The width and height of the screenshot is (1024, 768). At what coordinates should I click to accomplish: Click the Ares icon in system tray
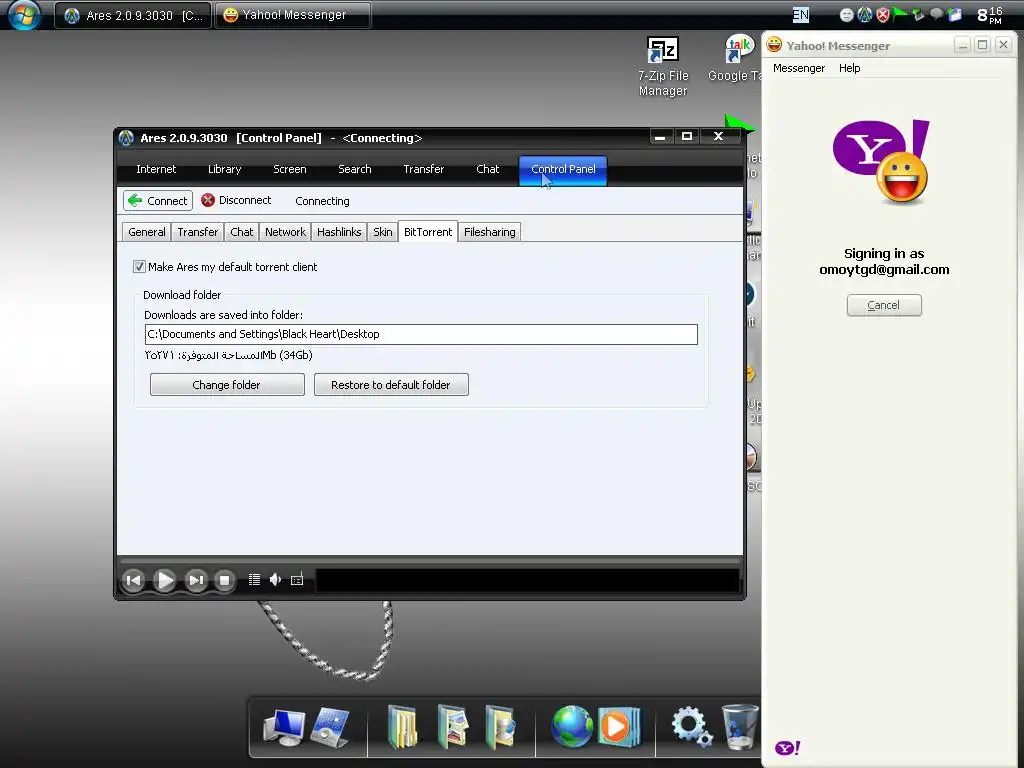pos(865,14)
